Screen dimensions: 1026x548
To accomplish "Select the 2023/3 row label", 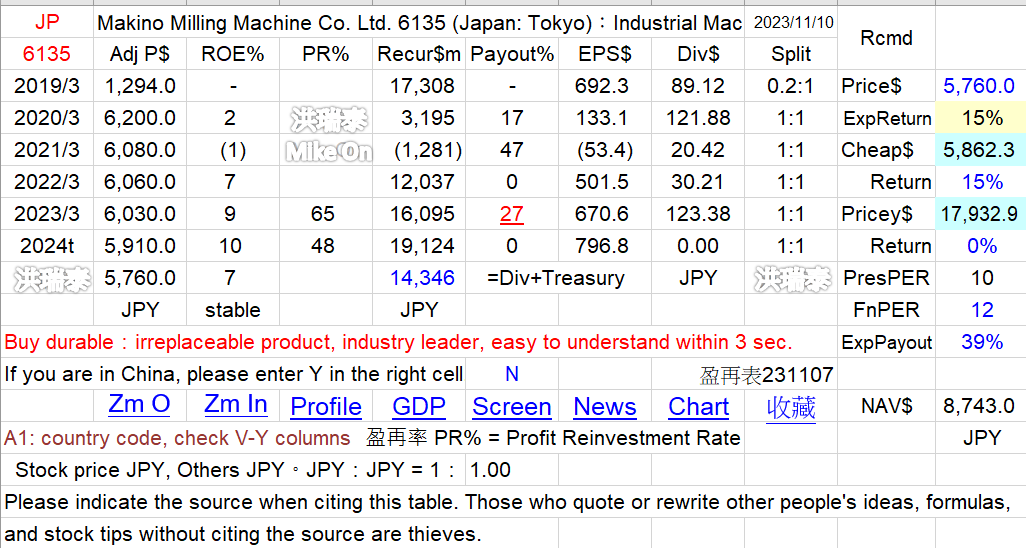I will tap(47, 214).
